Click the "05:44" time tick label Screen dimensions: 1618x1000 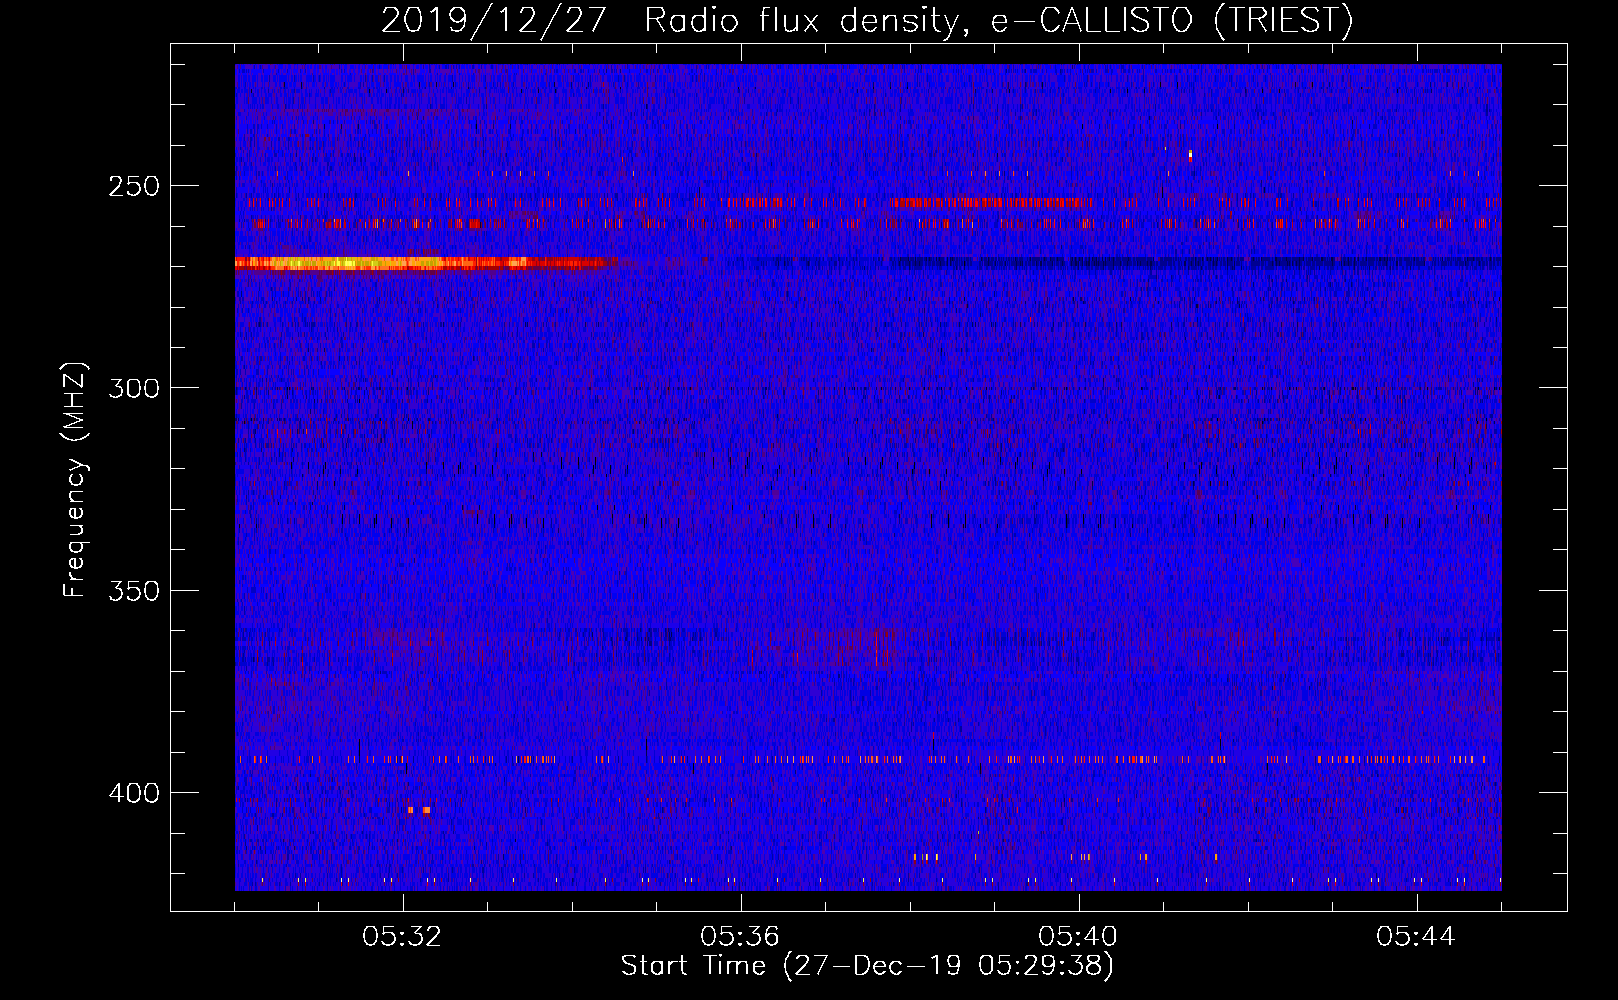tap(1416, 936)
